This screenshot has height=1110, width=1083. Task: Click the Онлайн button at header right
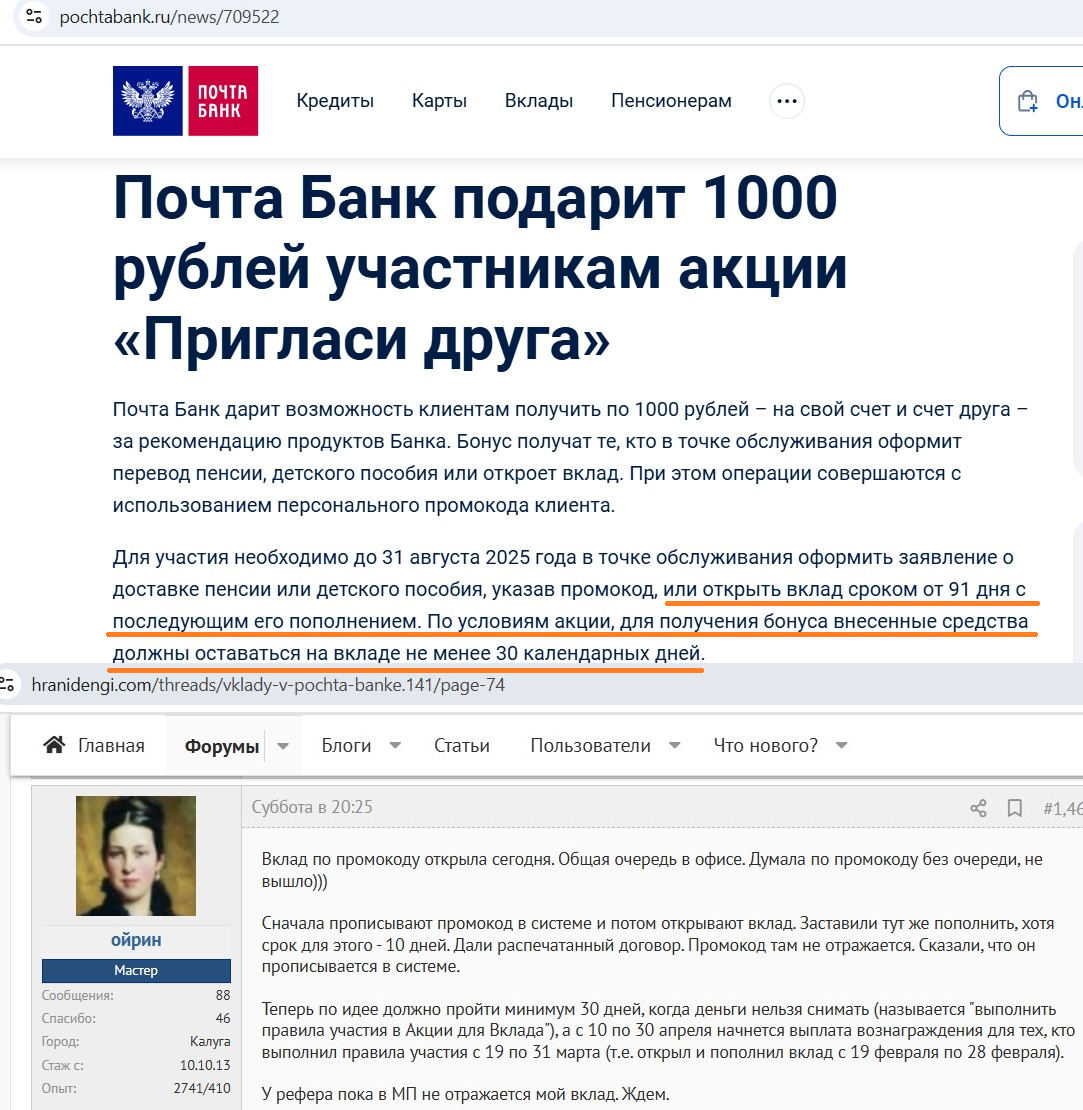(1041, 101)
